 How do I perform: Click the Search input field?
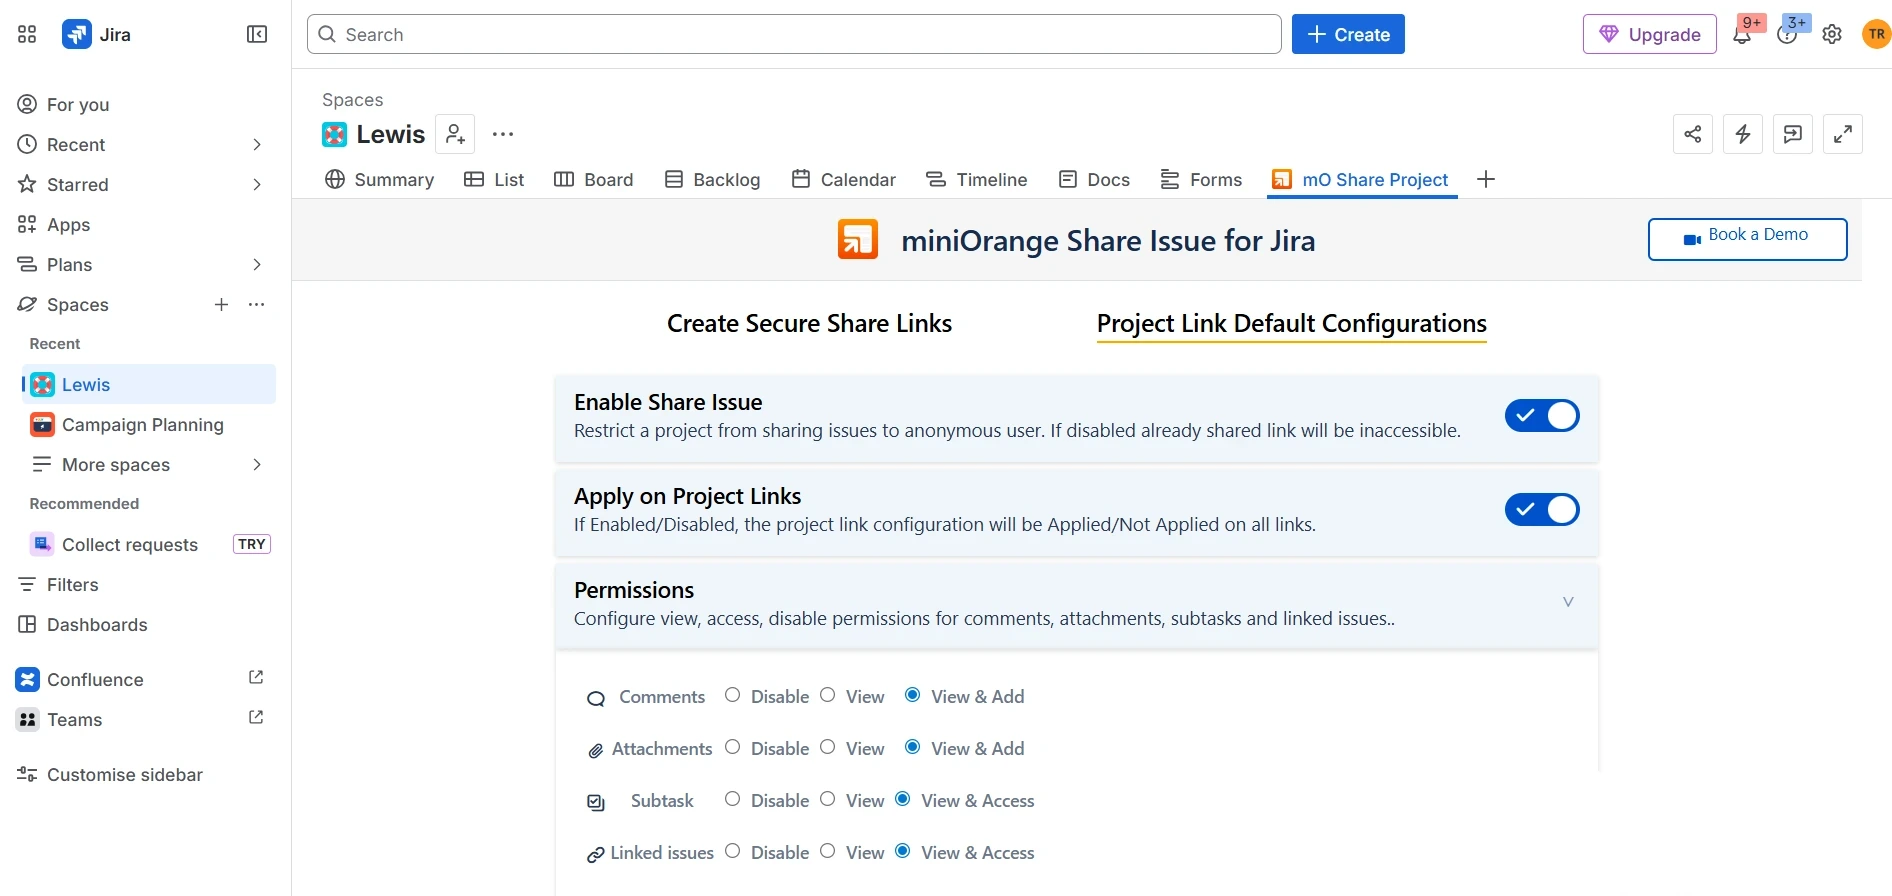[x=794, y=34]
